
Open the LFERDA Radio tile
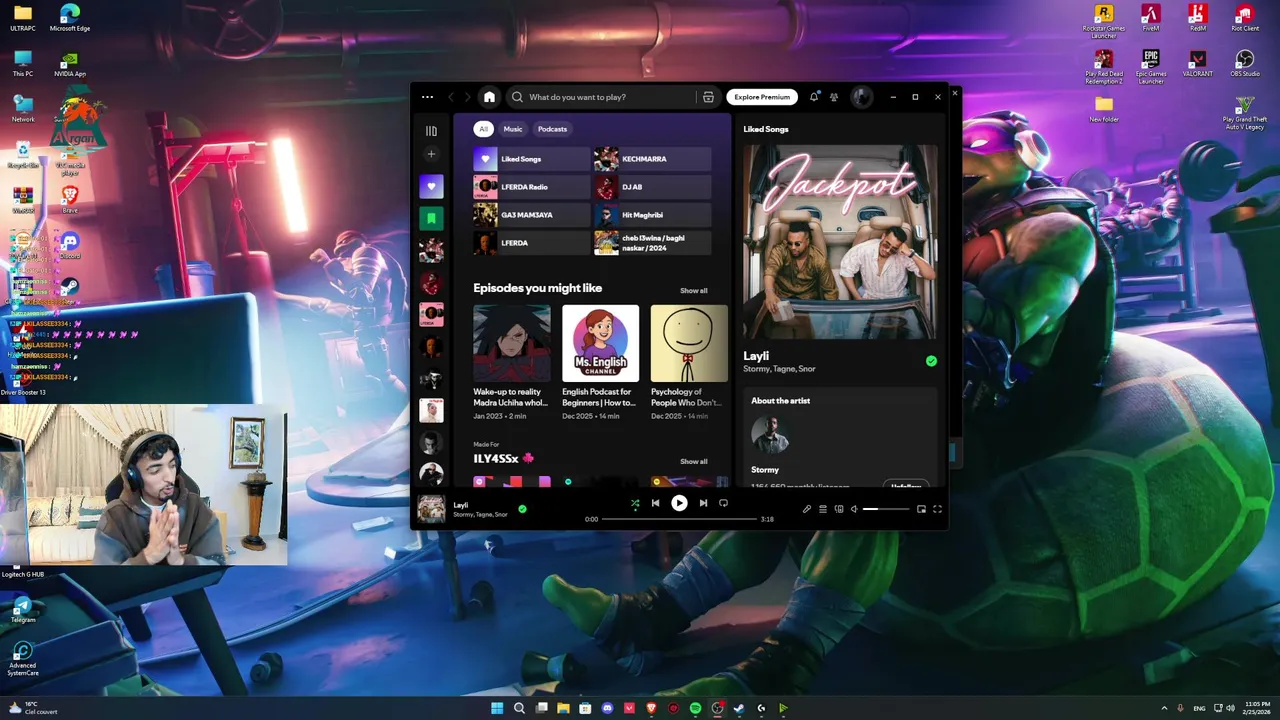pos(532,187)
